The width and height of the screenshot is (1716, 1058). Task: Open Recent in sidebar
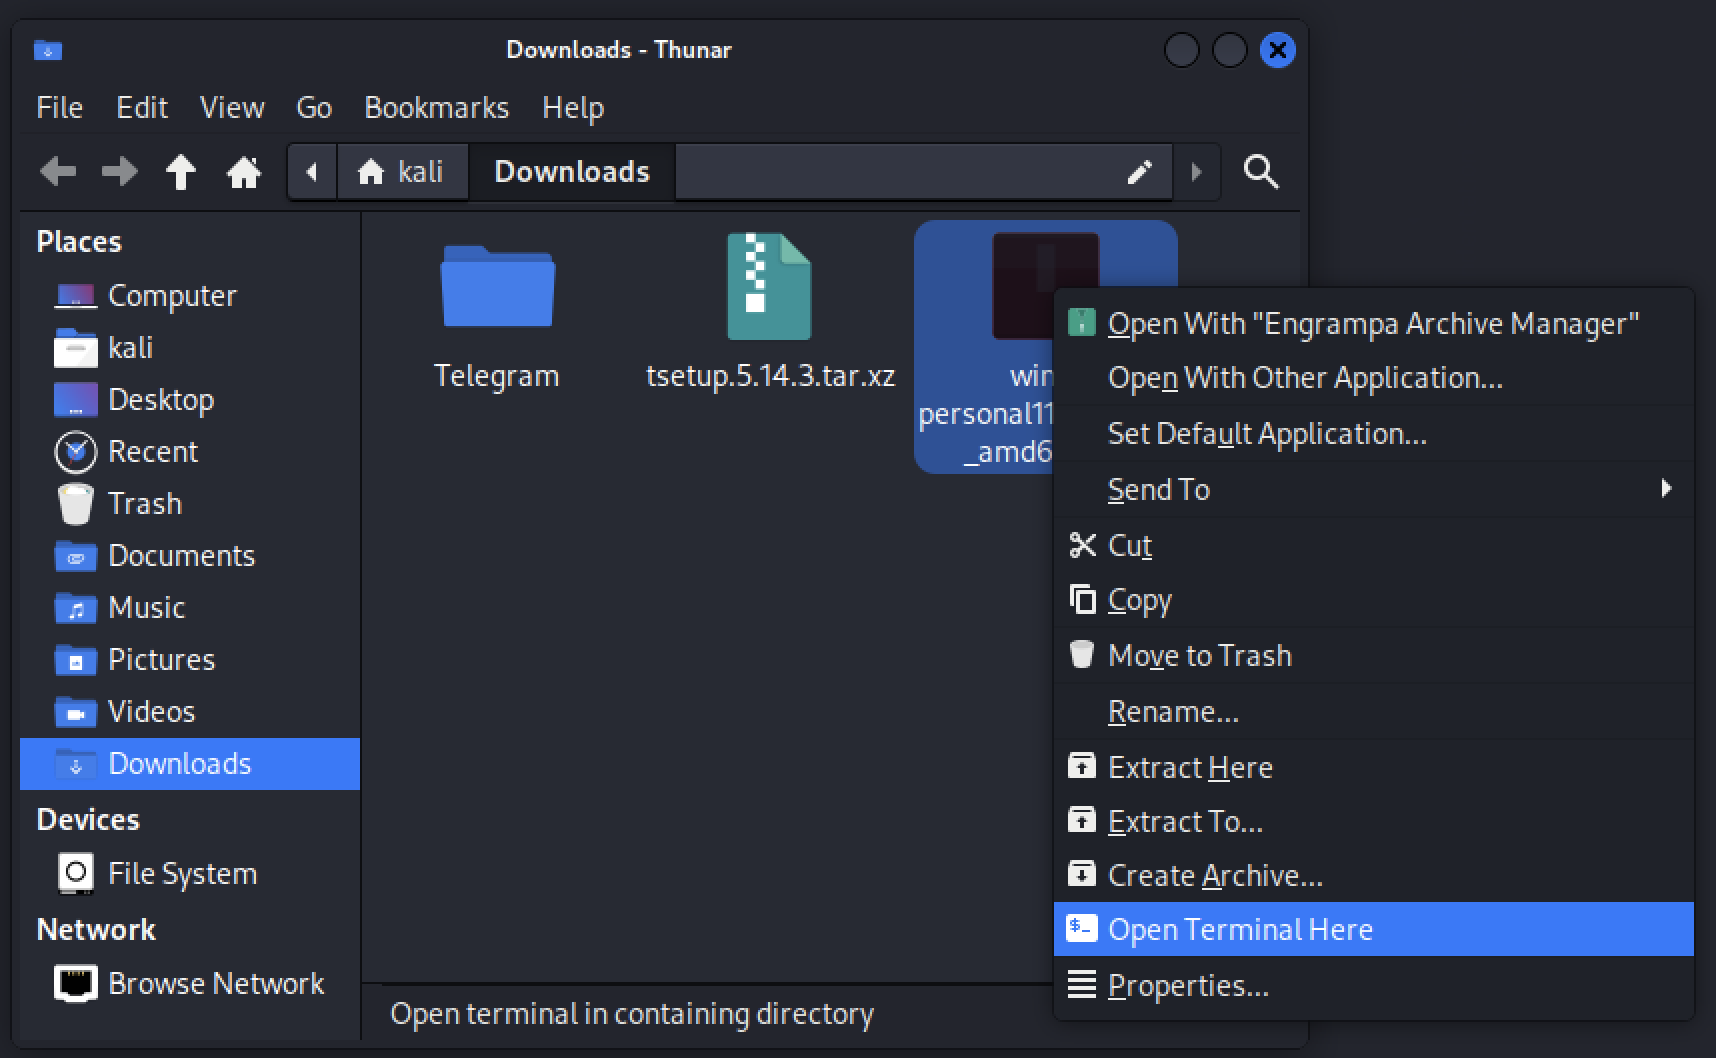190,452
